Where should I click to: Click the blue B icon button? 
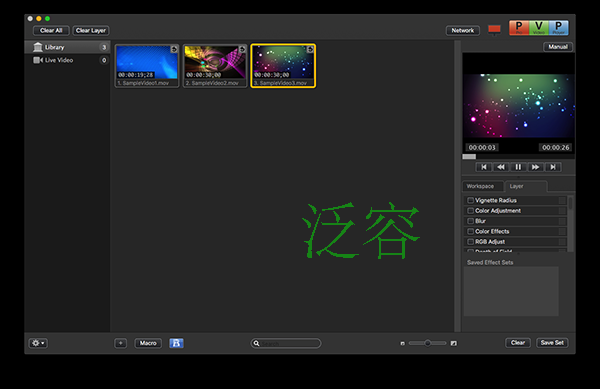[x=176, y=343]
